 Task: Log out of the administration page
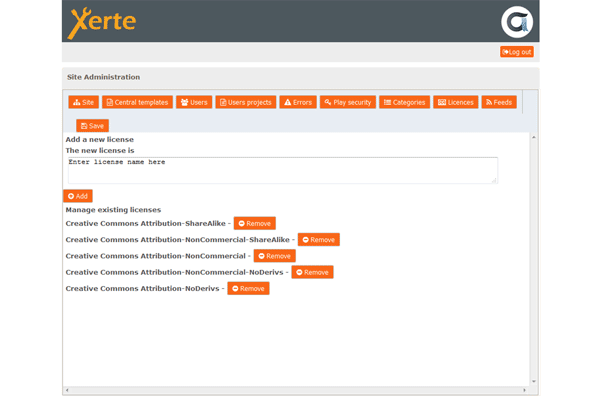516,52
